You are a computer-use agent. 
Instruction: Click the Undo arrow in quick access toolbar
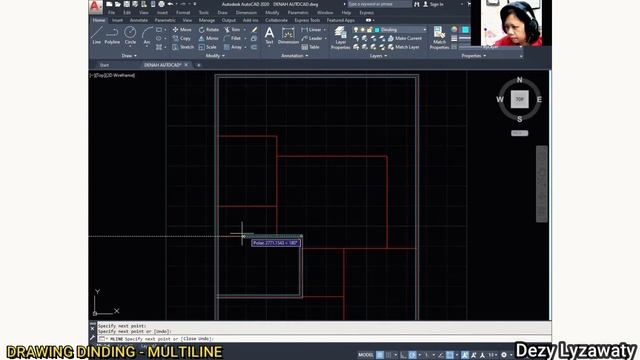tap(171, 4)
